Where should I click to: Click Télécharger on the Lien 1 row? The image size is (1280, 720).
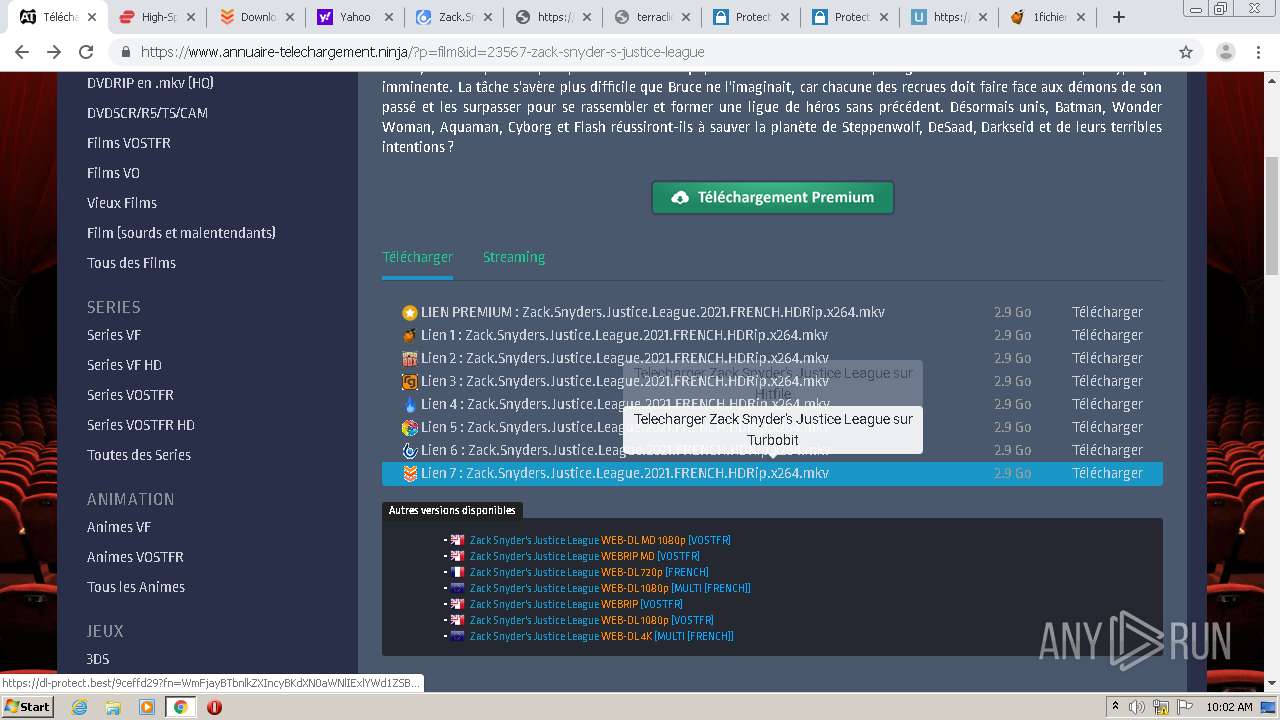(1107, 335)
